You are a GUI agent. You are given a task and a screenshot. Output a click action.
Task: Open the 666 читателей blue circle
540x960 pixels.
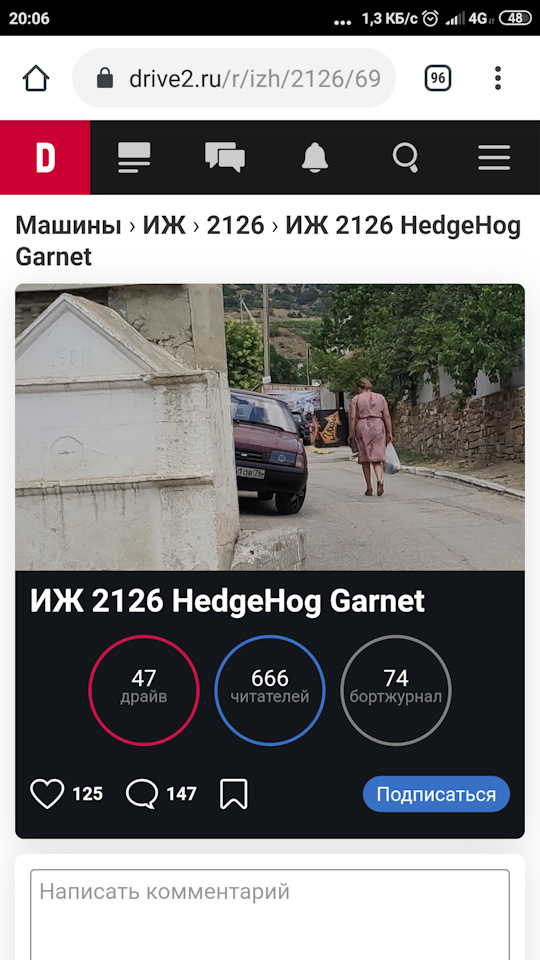[x=269, y=690]
